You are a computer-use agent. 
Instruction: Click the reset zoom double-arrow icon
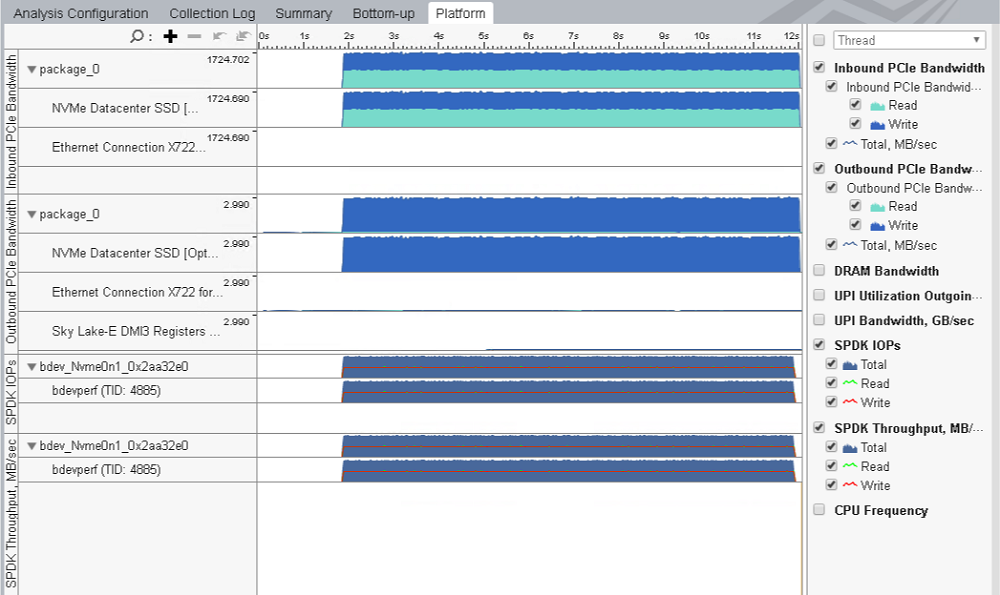pyautogui.click(x=242, y=37)
